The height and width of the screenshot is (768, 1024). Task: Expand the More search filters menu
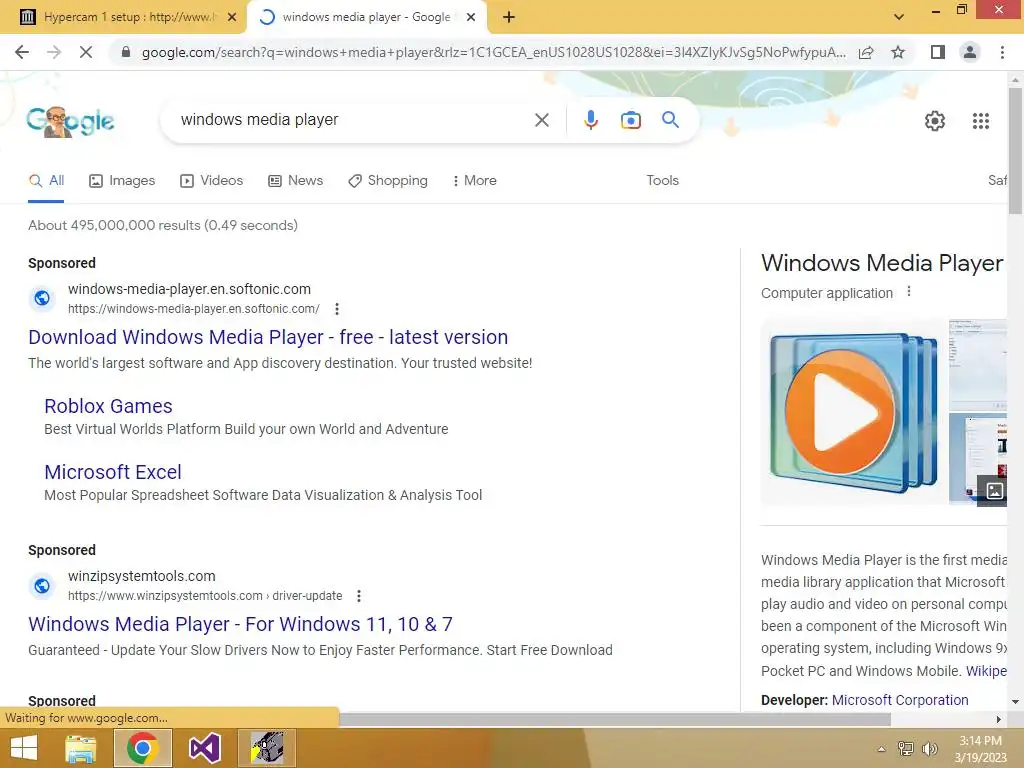tap(474, 181)
